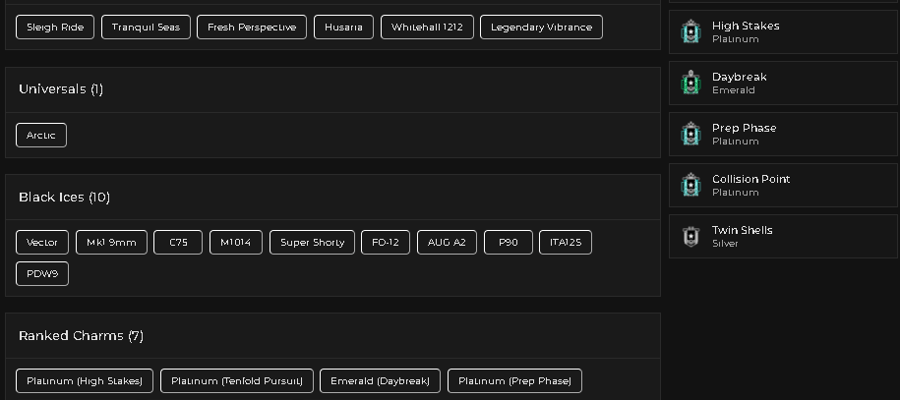Click the Twin Shells Silver rank icon

click(x=690, y=236)
